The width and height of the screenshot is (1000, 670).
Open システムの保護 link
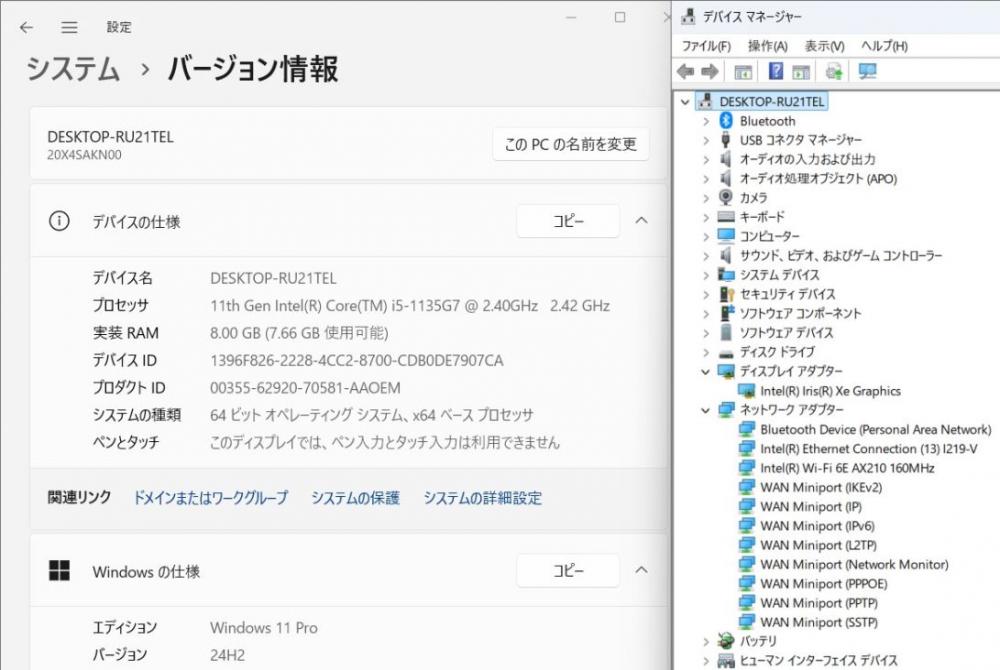355,498
